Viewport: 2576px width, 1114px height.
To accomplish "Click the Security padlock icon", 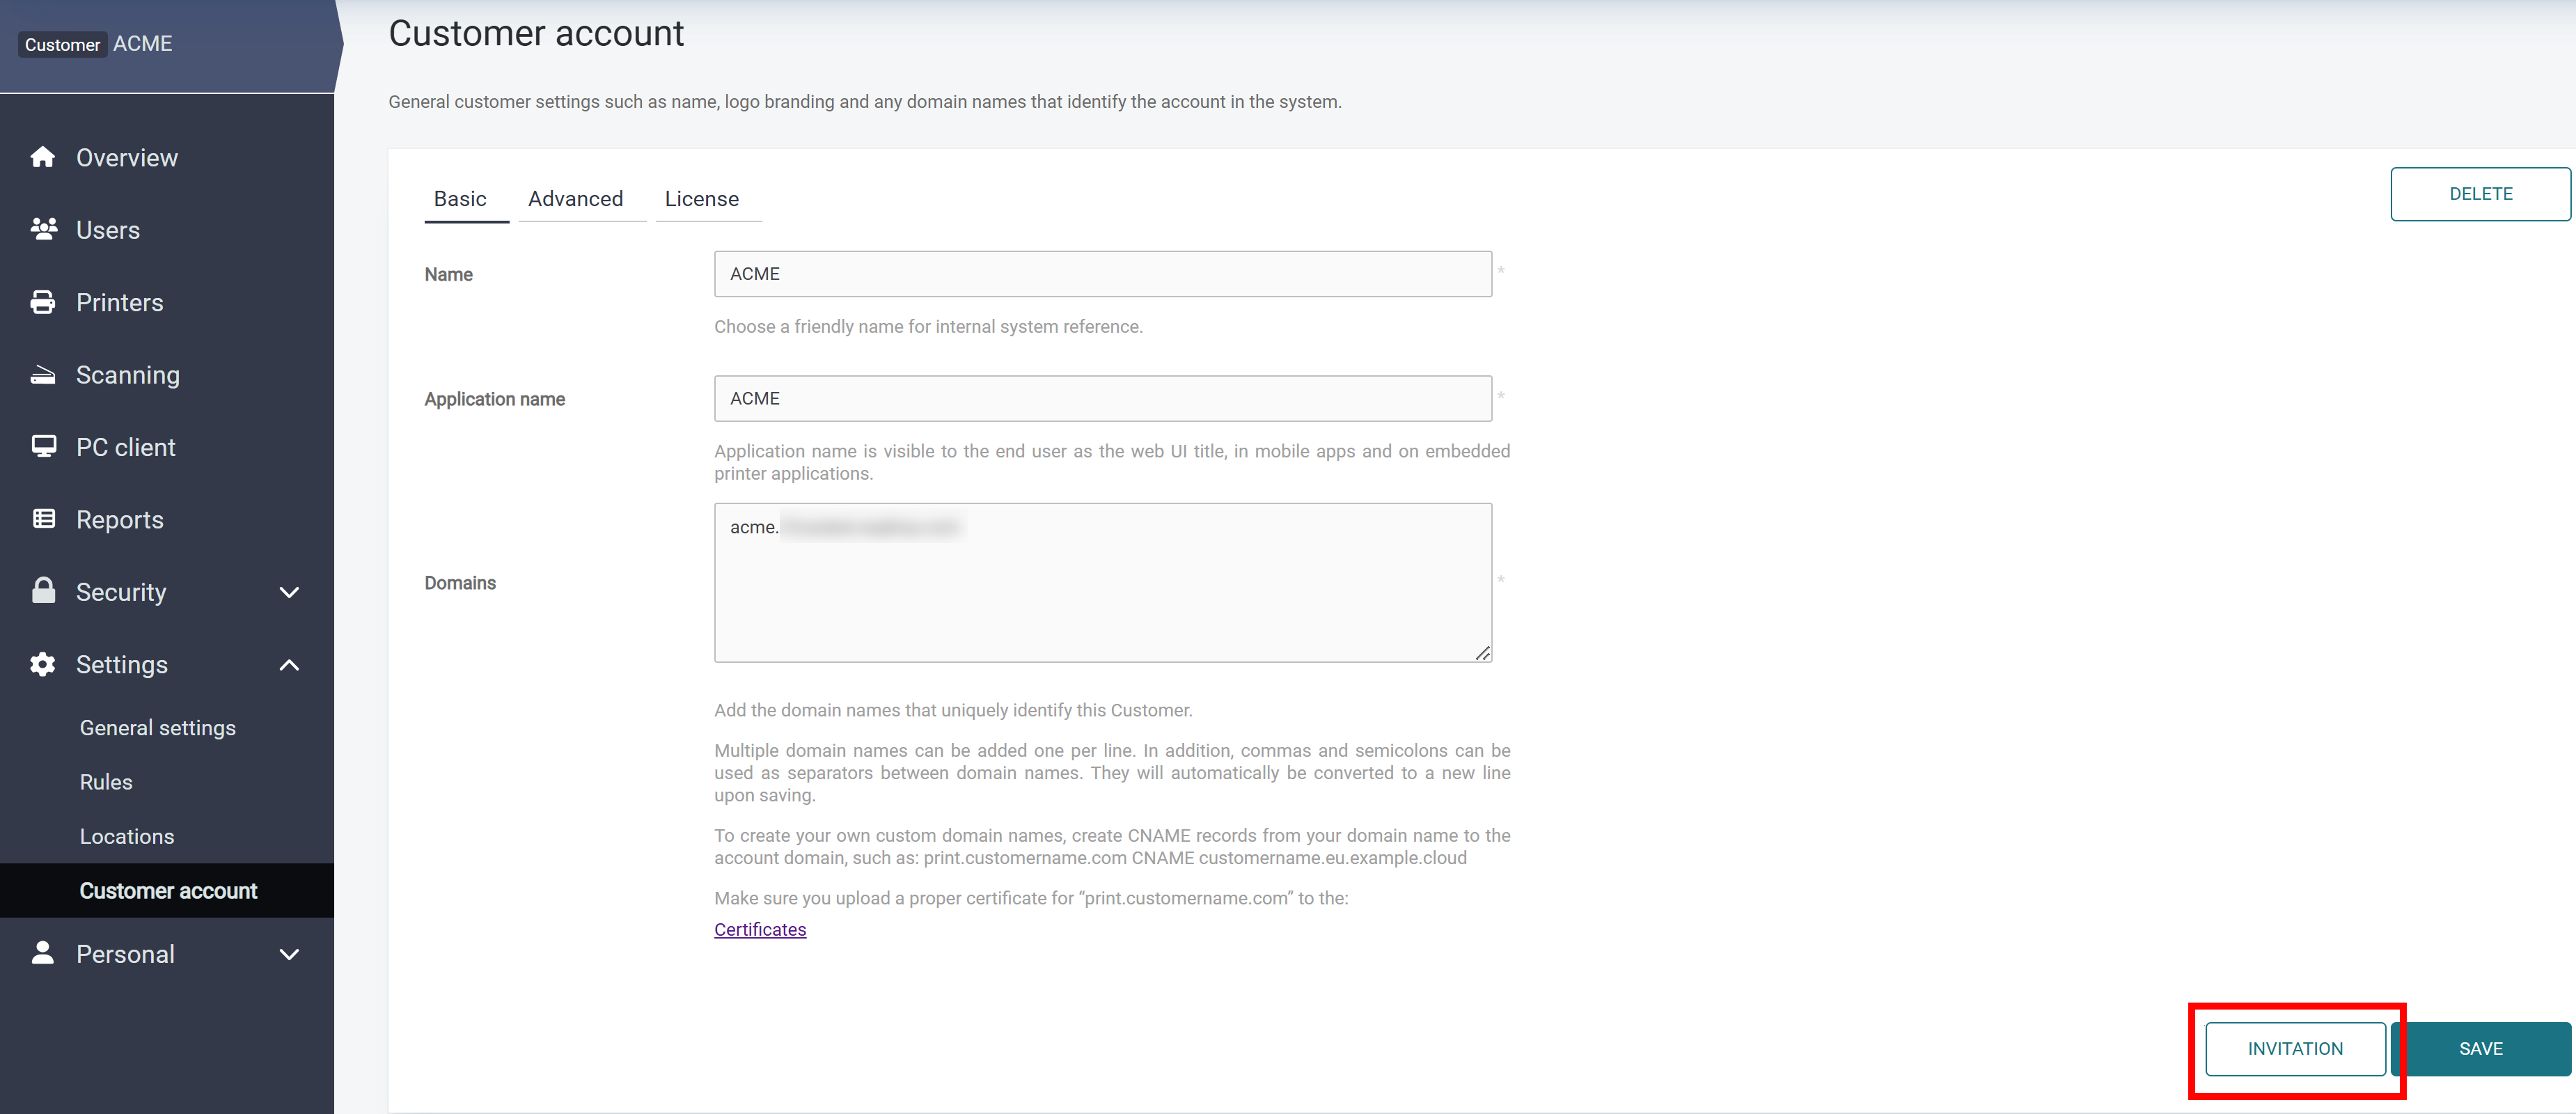I will pos(43,590).
